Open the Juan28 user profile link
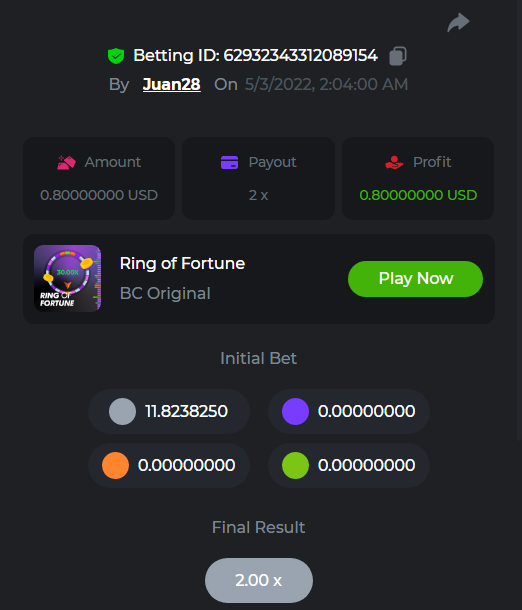 click(x=172, y=84)
